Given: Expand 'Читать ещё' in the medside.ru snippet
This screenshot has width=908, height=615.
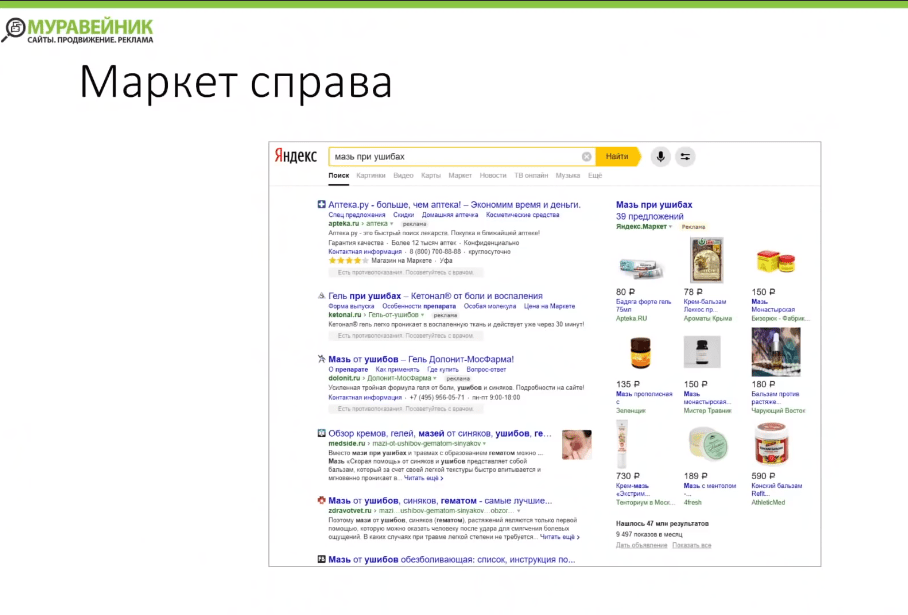Looking at the screenshot, I should [423, 478].
